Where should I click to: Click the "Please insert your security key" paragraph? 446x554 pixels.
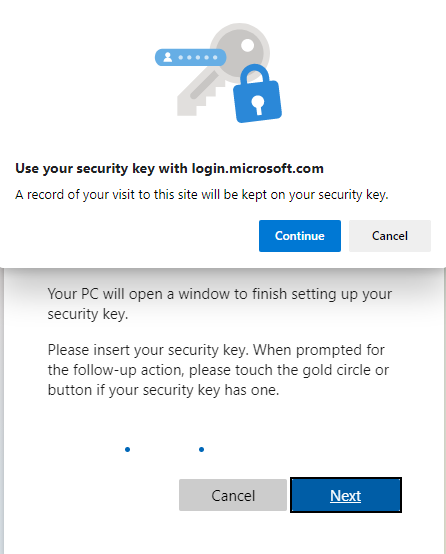click(218, 370)
